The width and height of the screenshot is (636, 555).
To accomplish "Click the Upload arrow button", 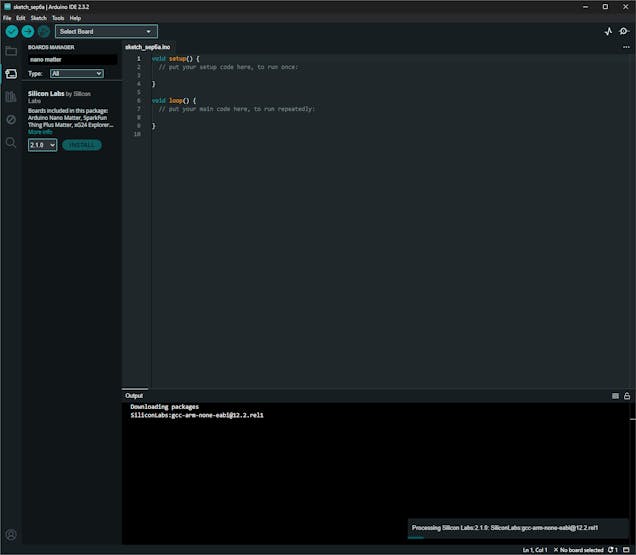I will pyautogui.click(x=28, y=31).
